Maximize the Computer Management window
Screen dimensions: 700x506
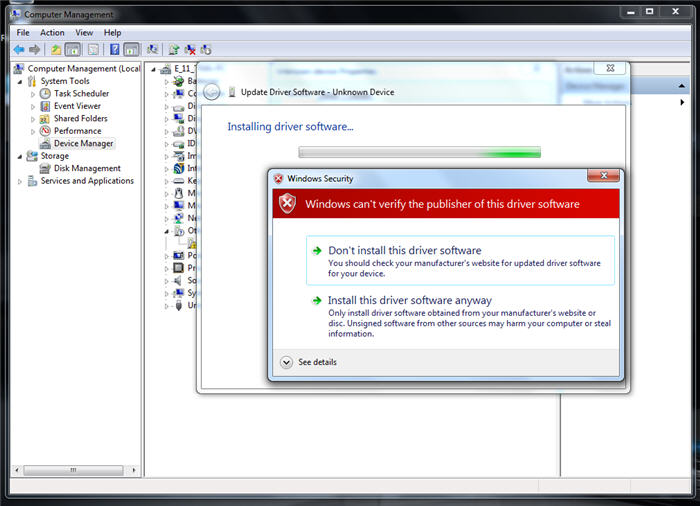pos(650,12)
